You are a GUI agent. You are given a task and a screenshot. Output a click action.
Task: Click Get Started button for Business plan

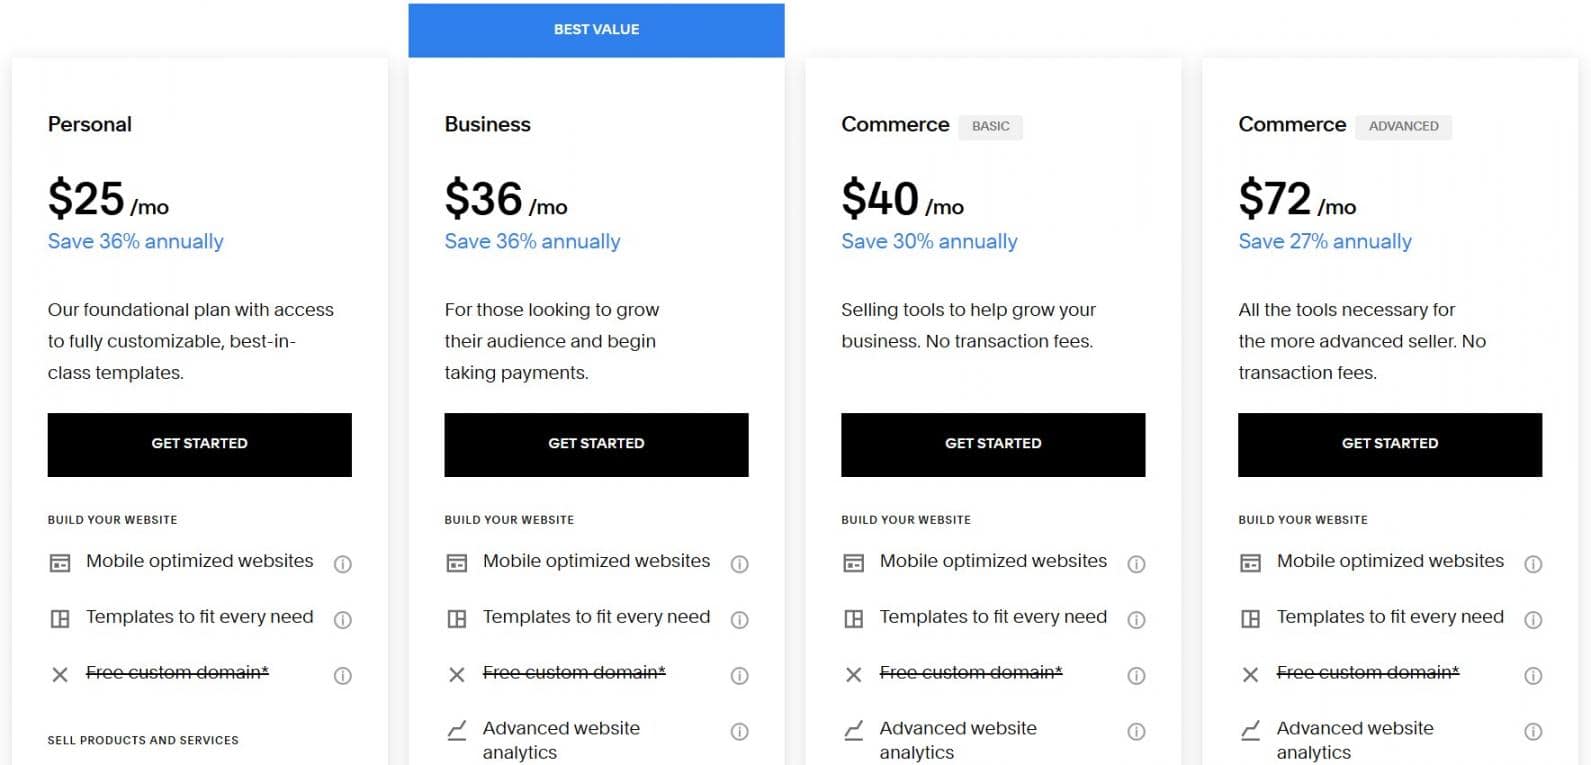(596, 444)
